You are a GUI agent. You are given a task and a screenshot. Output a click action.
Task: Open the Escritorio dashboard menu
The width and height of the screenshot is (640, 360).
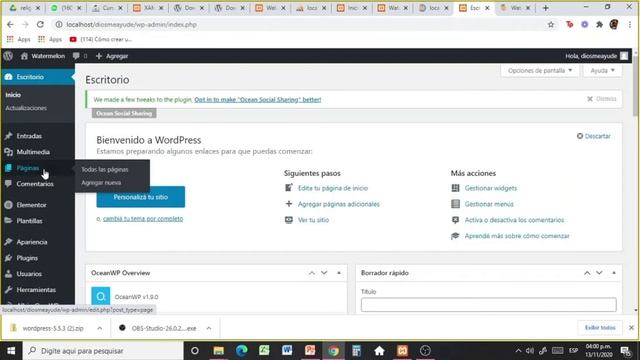click(x=37, y=77)
